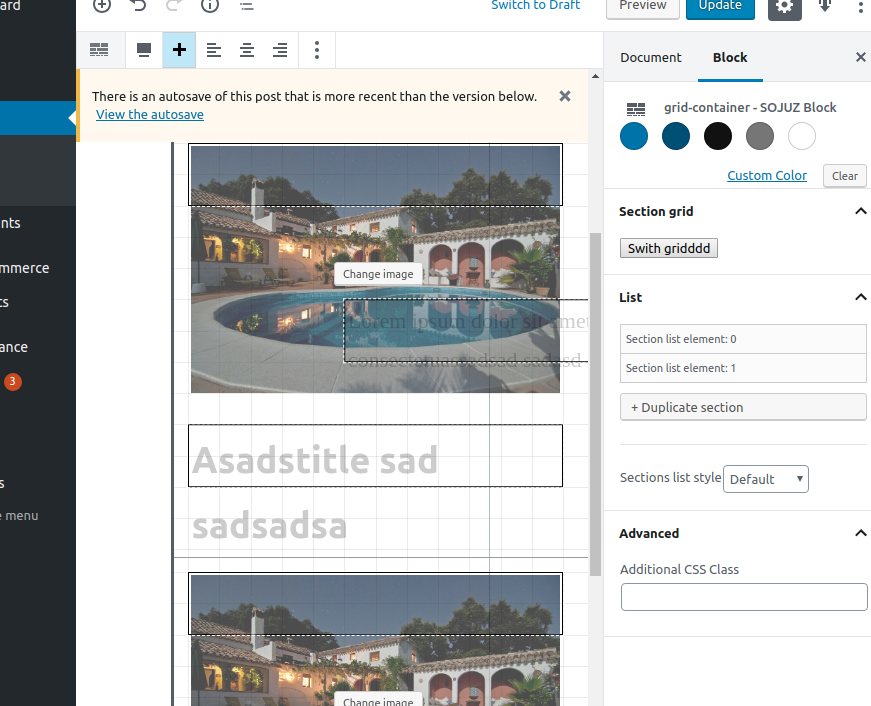Align text center
871x706 pixels.
click(x=247, y=50)
